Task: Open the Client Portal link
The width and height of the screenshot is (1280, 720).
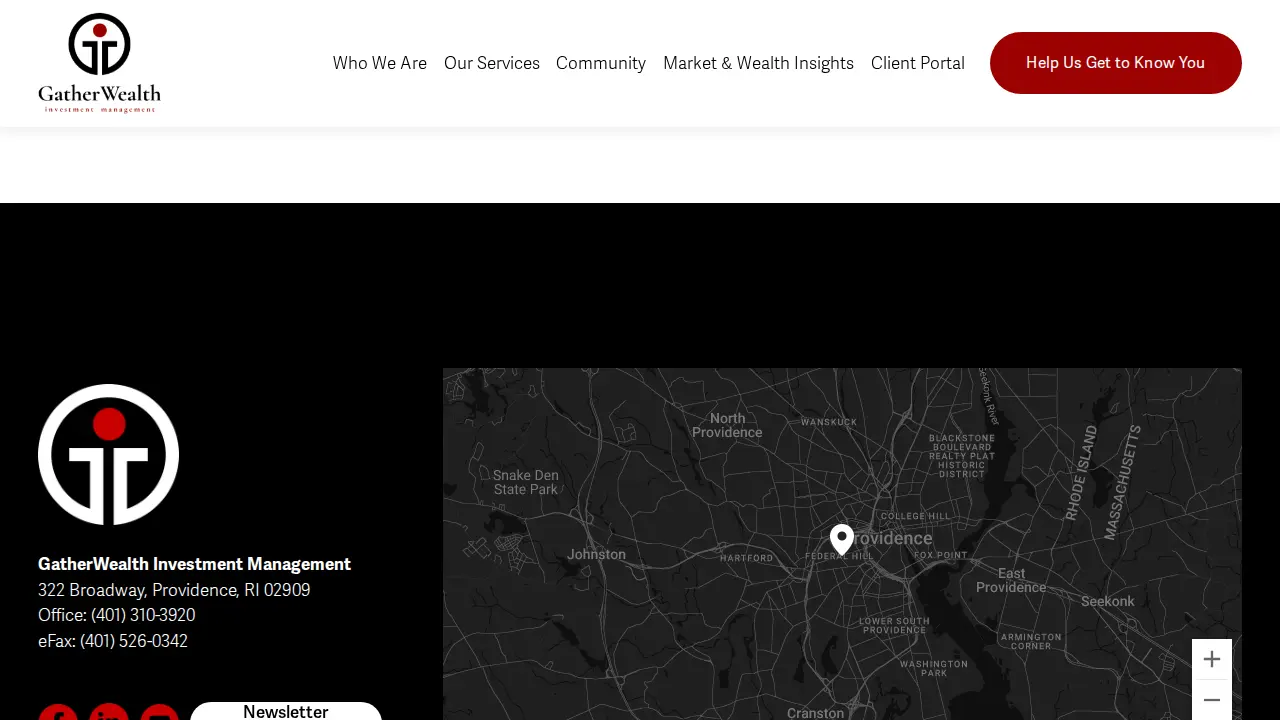Action: pos(918,63)
